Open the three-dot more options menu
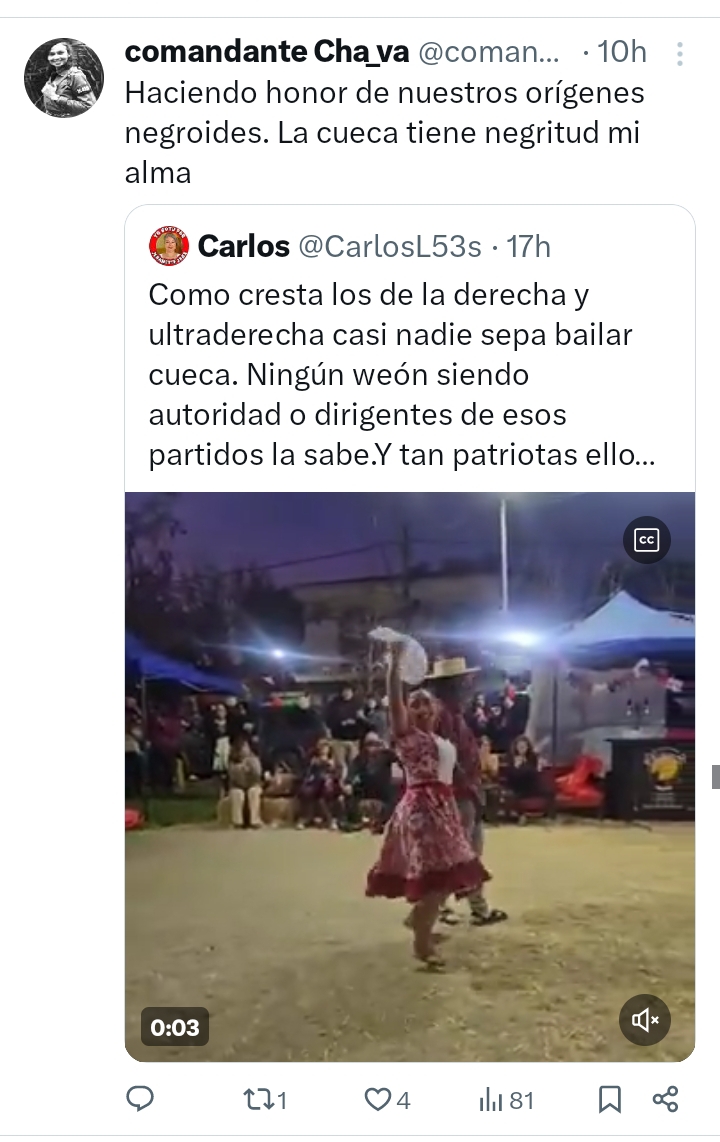 (x=679, y=54)
